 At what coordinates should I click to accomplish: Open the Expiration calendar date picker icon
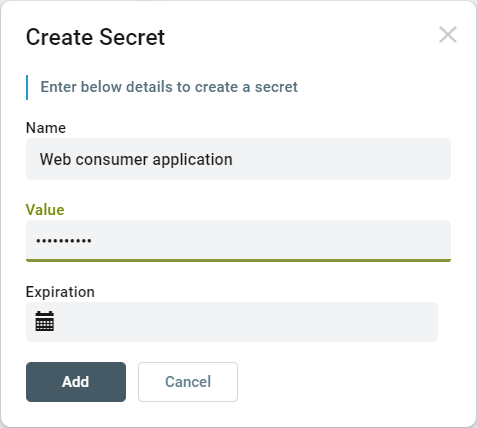point(45,321)
